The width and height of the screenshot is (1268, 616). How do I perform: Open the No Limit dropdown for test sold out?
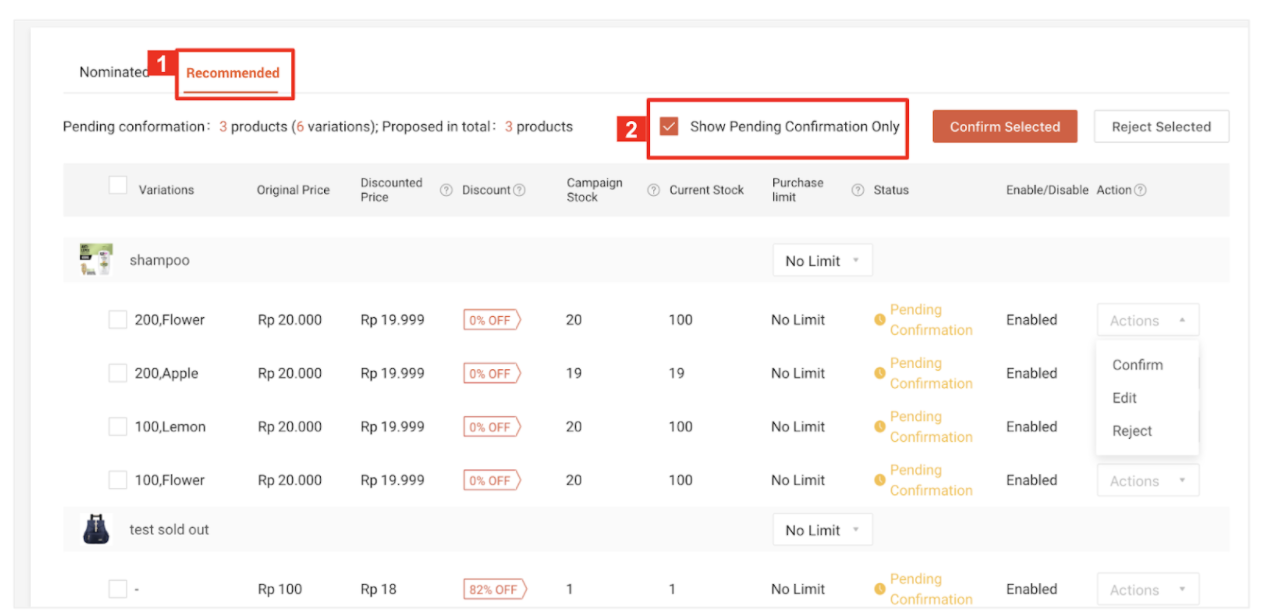(x=822, y=529)
